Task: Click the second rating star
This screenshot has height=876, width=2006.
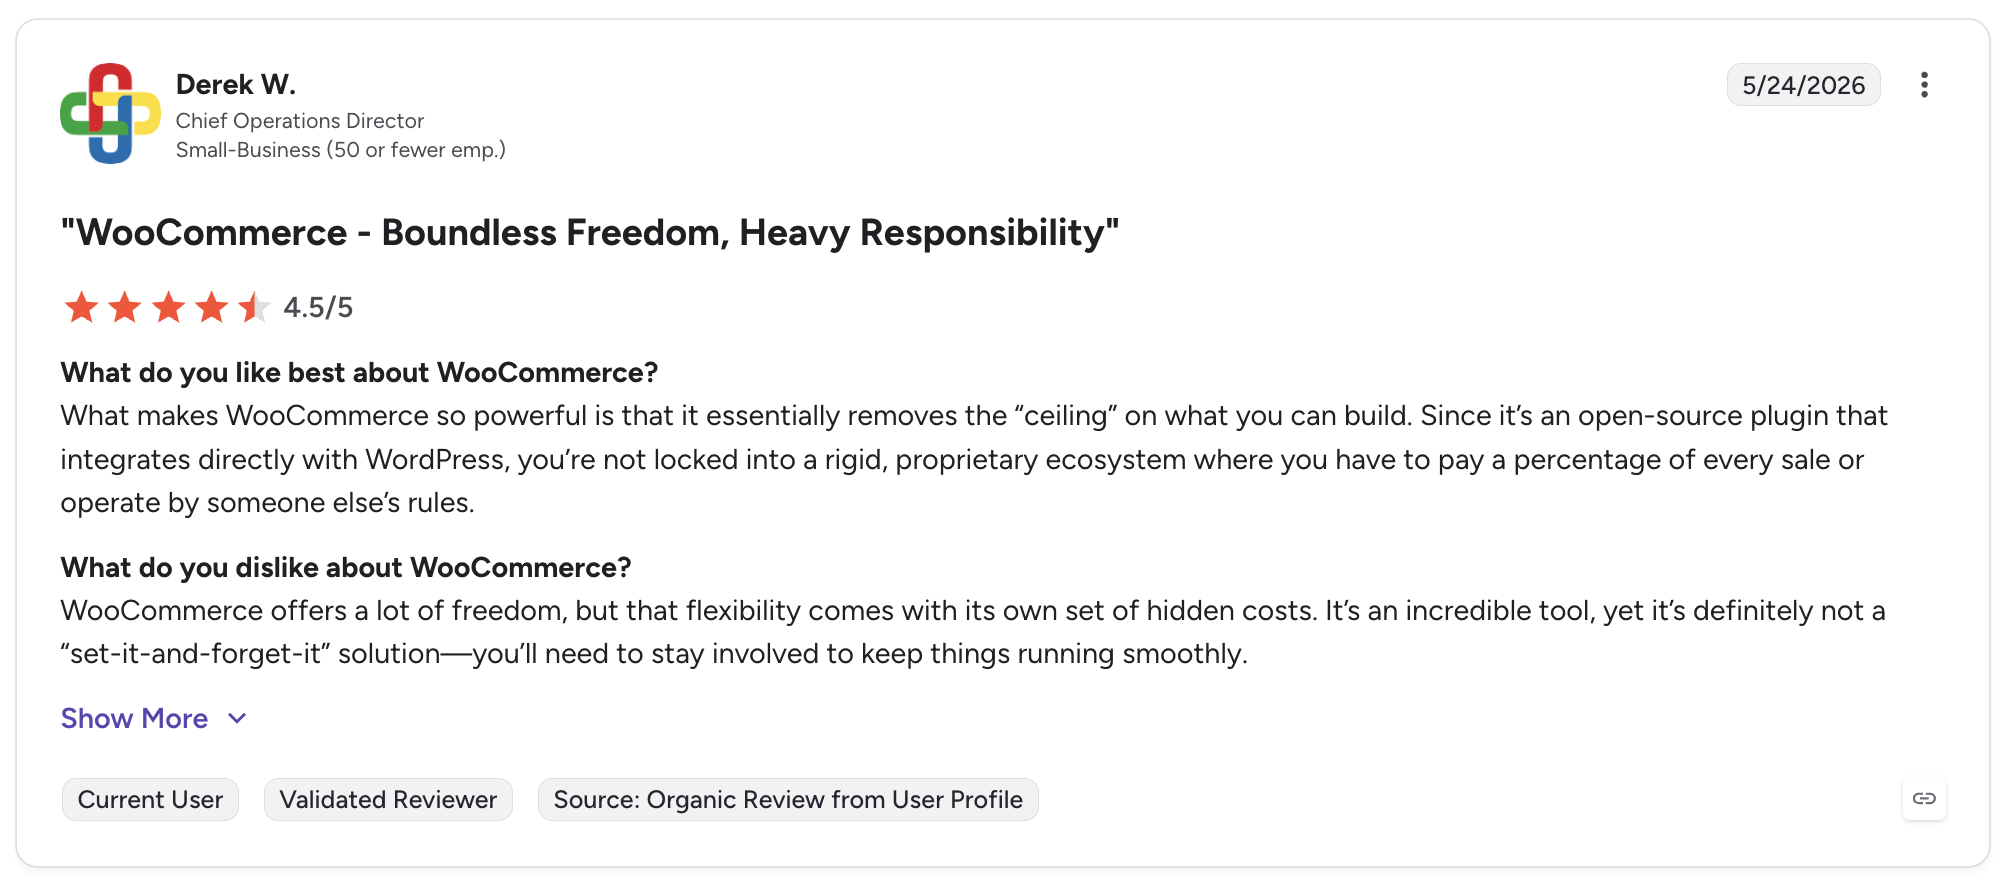Action: pos(124,307)
